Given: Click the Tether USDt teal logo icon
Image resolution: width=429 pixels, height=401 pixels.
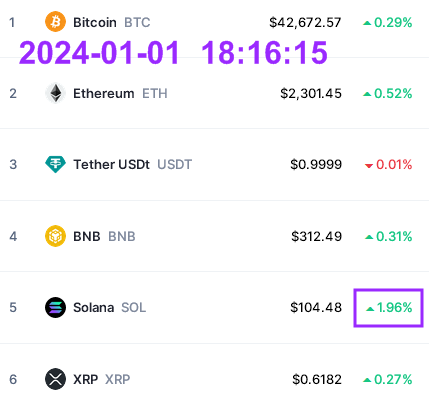Looking at the screenshot, I should coord(55,164).
